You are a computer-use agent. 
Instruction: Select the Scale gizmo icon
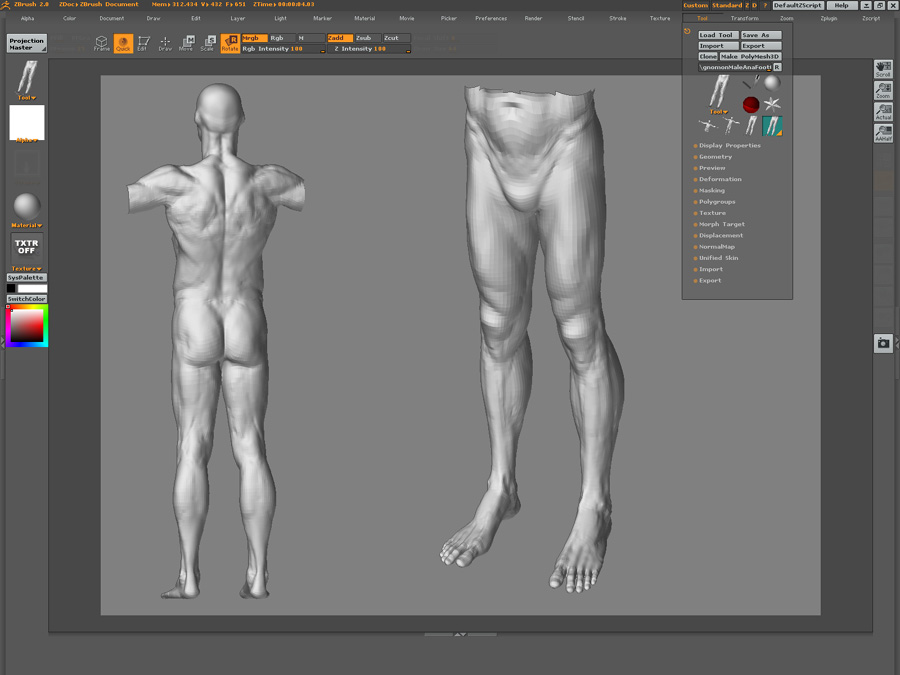[x=208, y=43]
